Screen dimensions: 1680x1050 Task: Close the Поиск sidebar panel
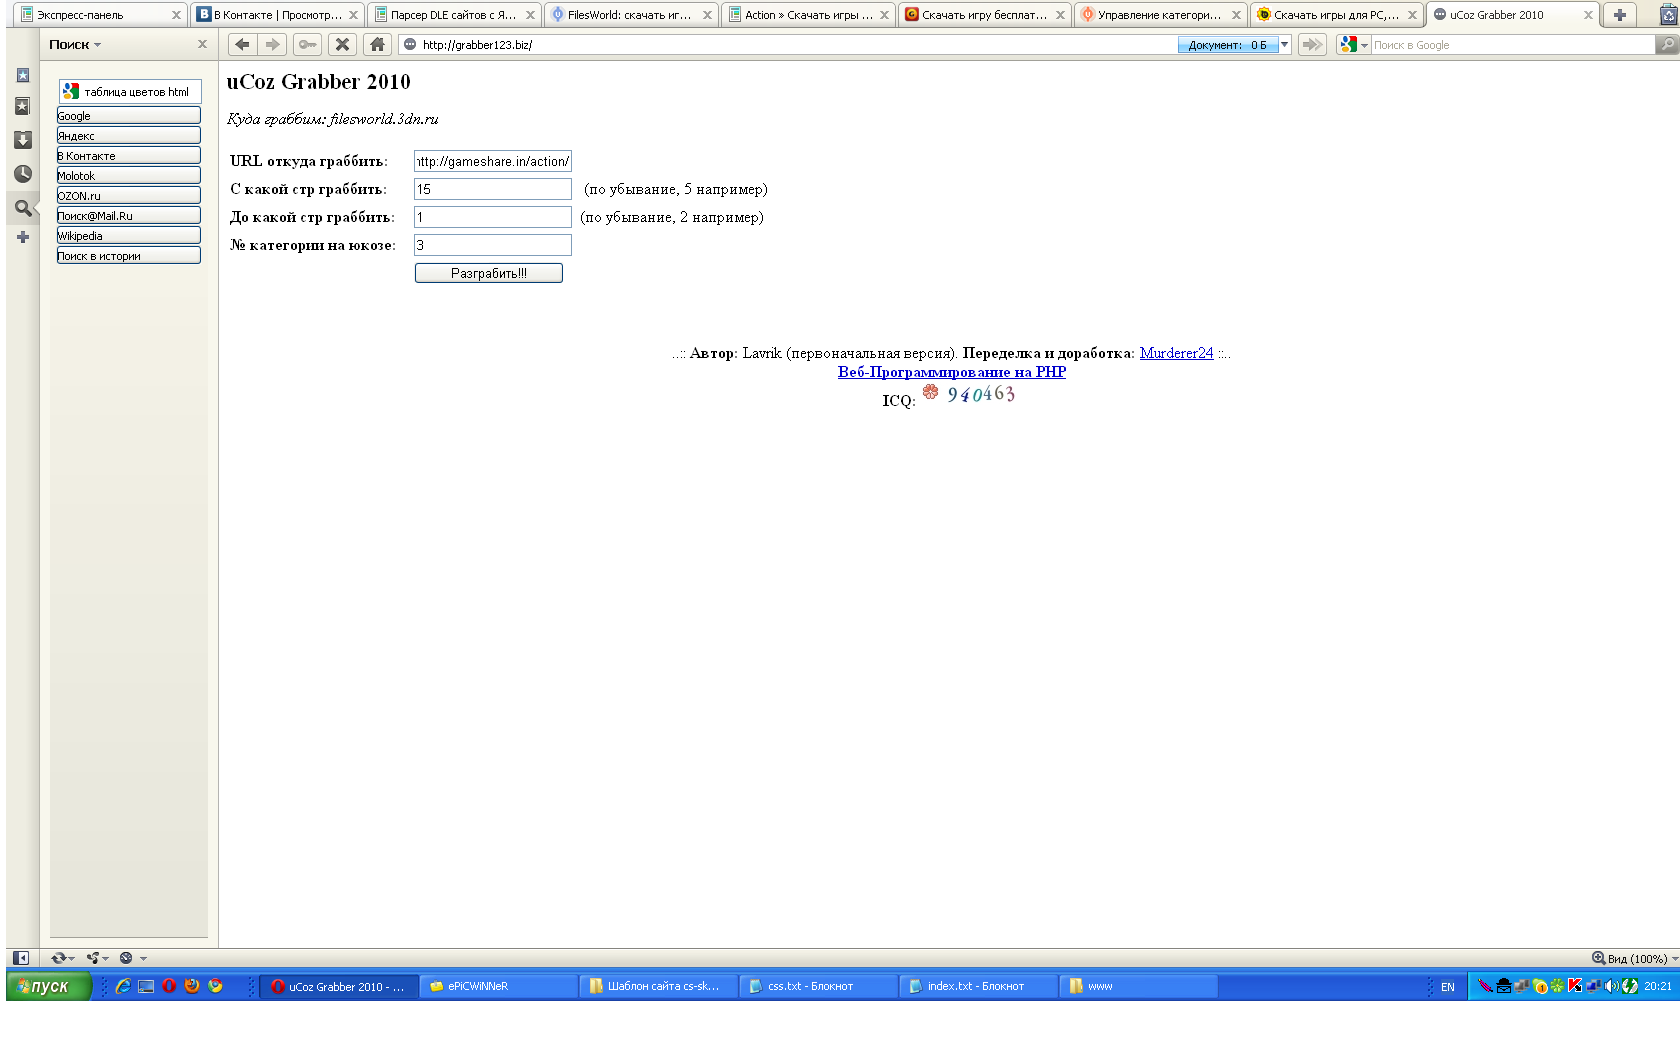click(x=202, y=45)
